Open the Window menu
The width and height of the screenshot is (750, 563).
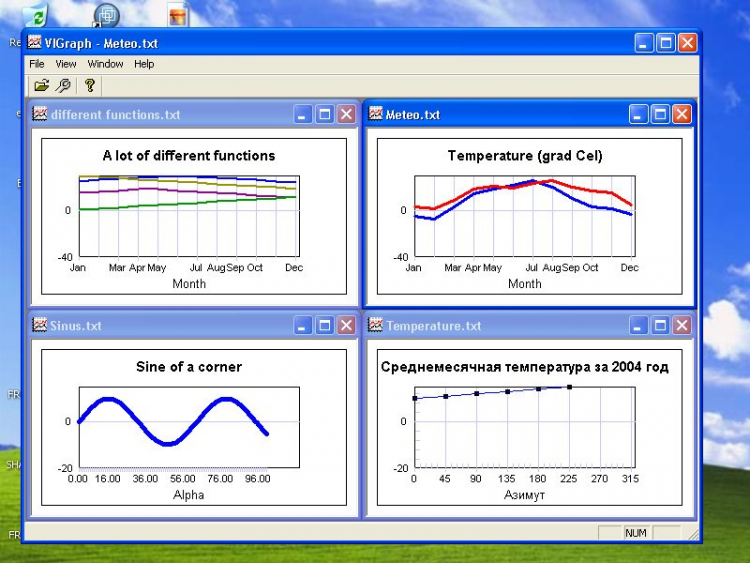pos(105,64)
